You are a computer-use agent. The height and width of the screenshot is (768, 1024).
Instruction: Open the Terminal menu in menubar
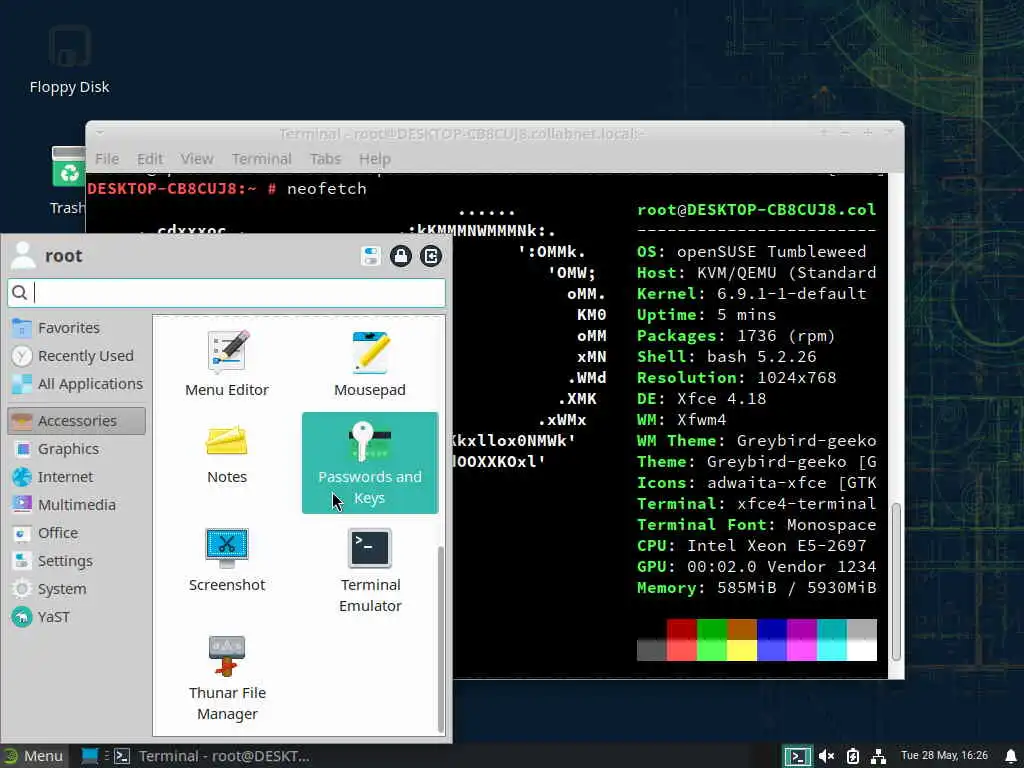coord(261,159)
